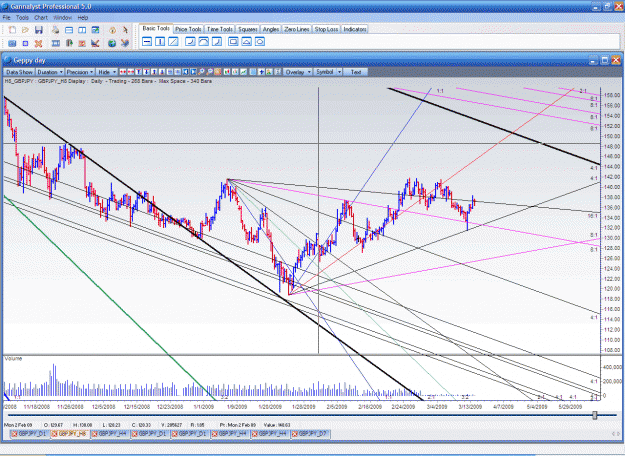
Task: Click the globe icon in the main toolbar
Action: tap(112, 43)
